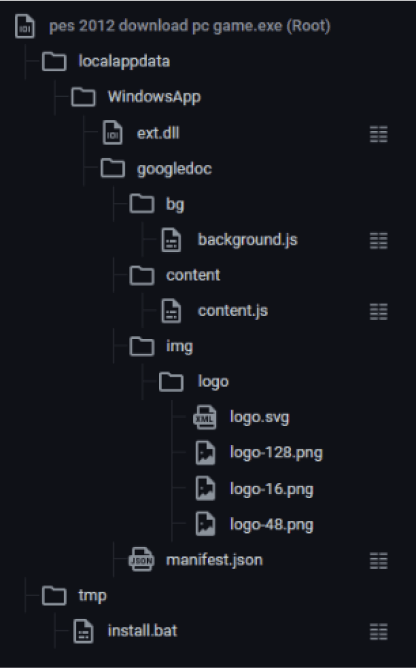
Task: Collapse the googledoc folder
Action: 113,169
